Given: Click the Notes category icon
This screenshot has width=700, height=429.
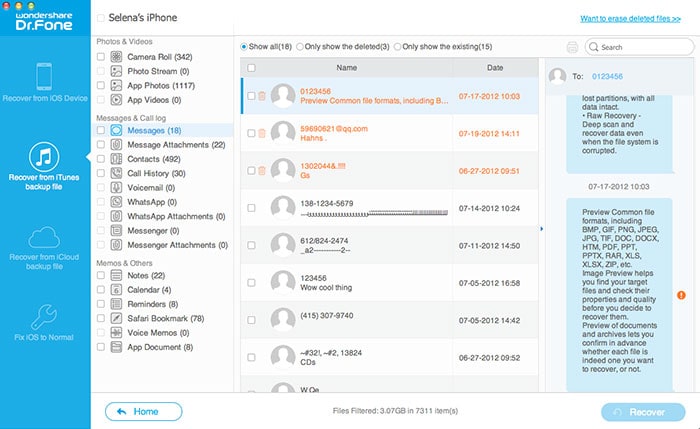Looking at the screenshot, I should tap(117, 275).
